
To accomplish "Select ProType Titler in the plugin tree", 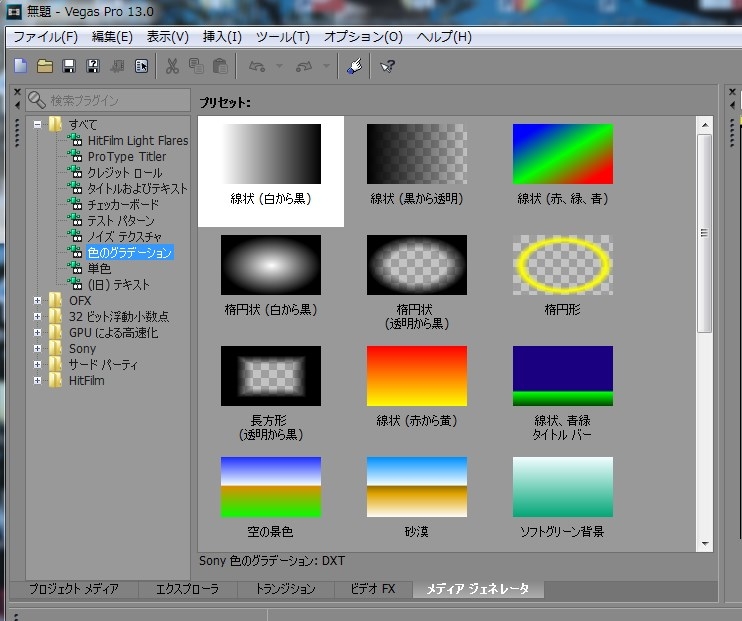I will point(126,157).
